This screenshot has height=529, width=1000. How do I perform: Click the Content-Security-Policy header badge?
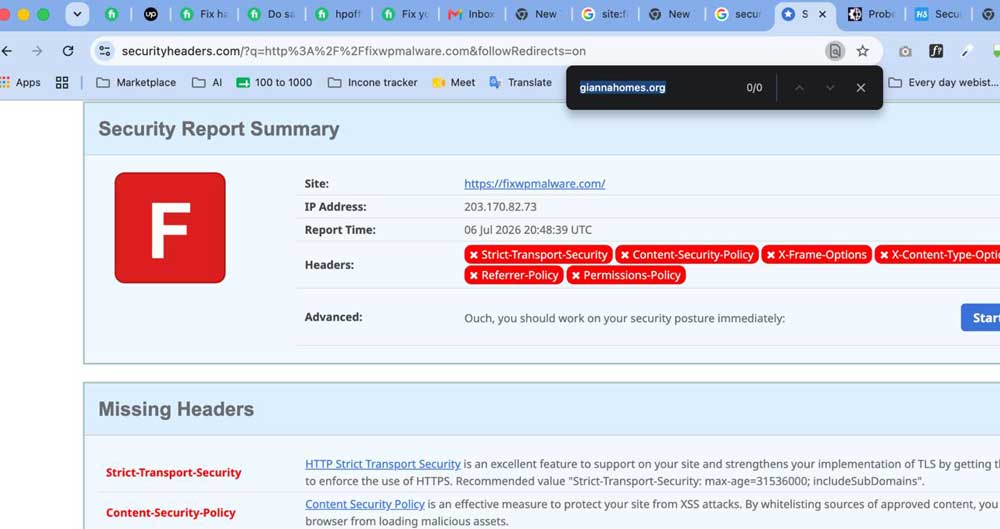pyautogui.click(x=687, y=255)
